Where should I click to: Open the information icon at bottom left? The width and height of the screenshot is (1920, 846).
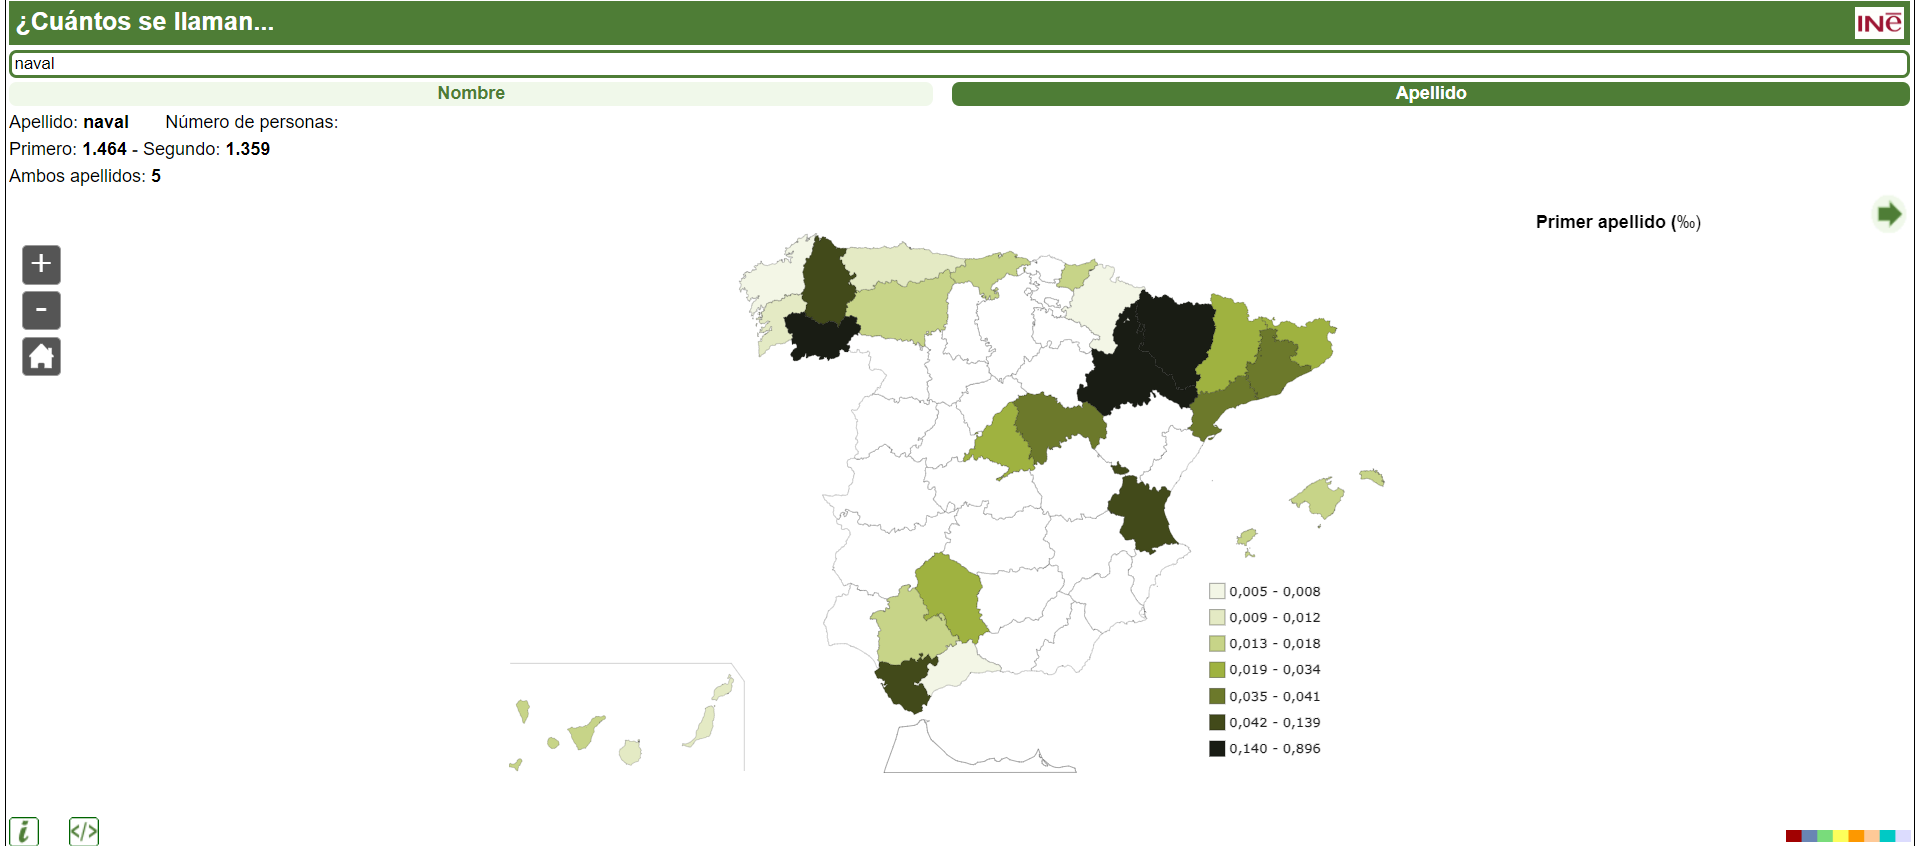point(24,831)
